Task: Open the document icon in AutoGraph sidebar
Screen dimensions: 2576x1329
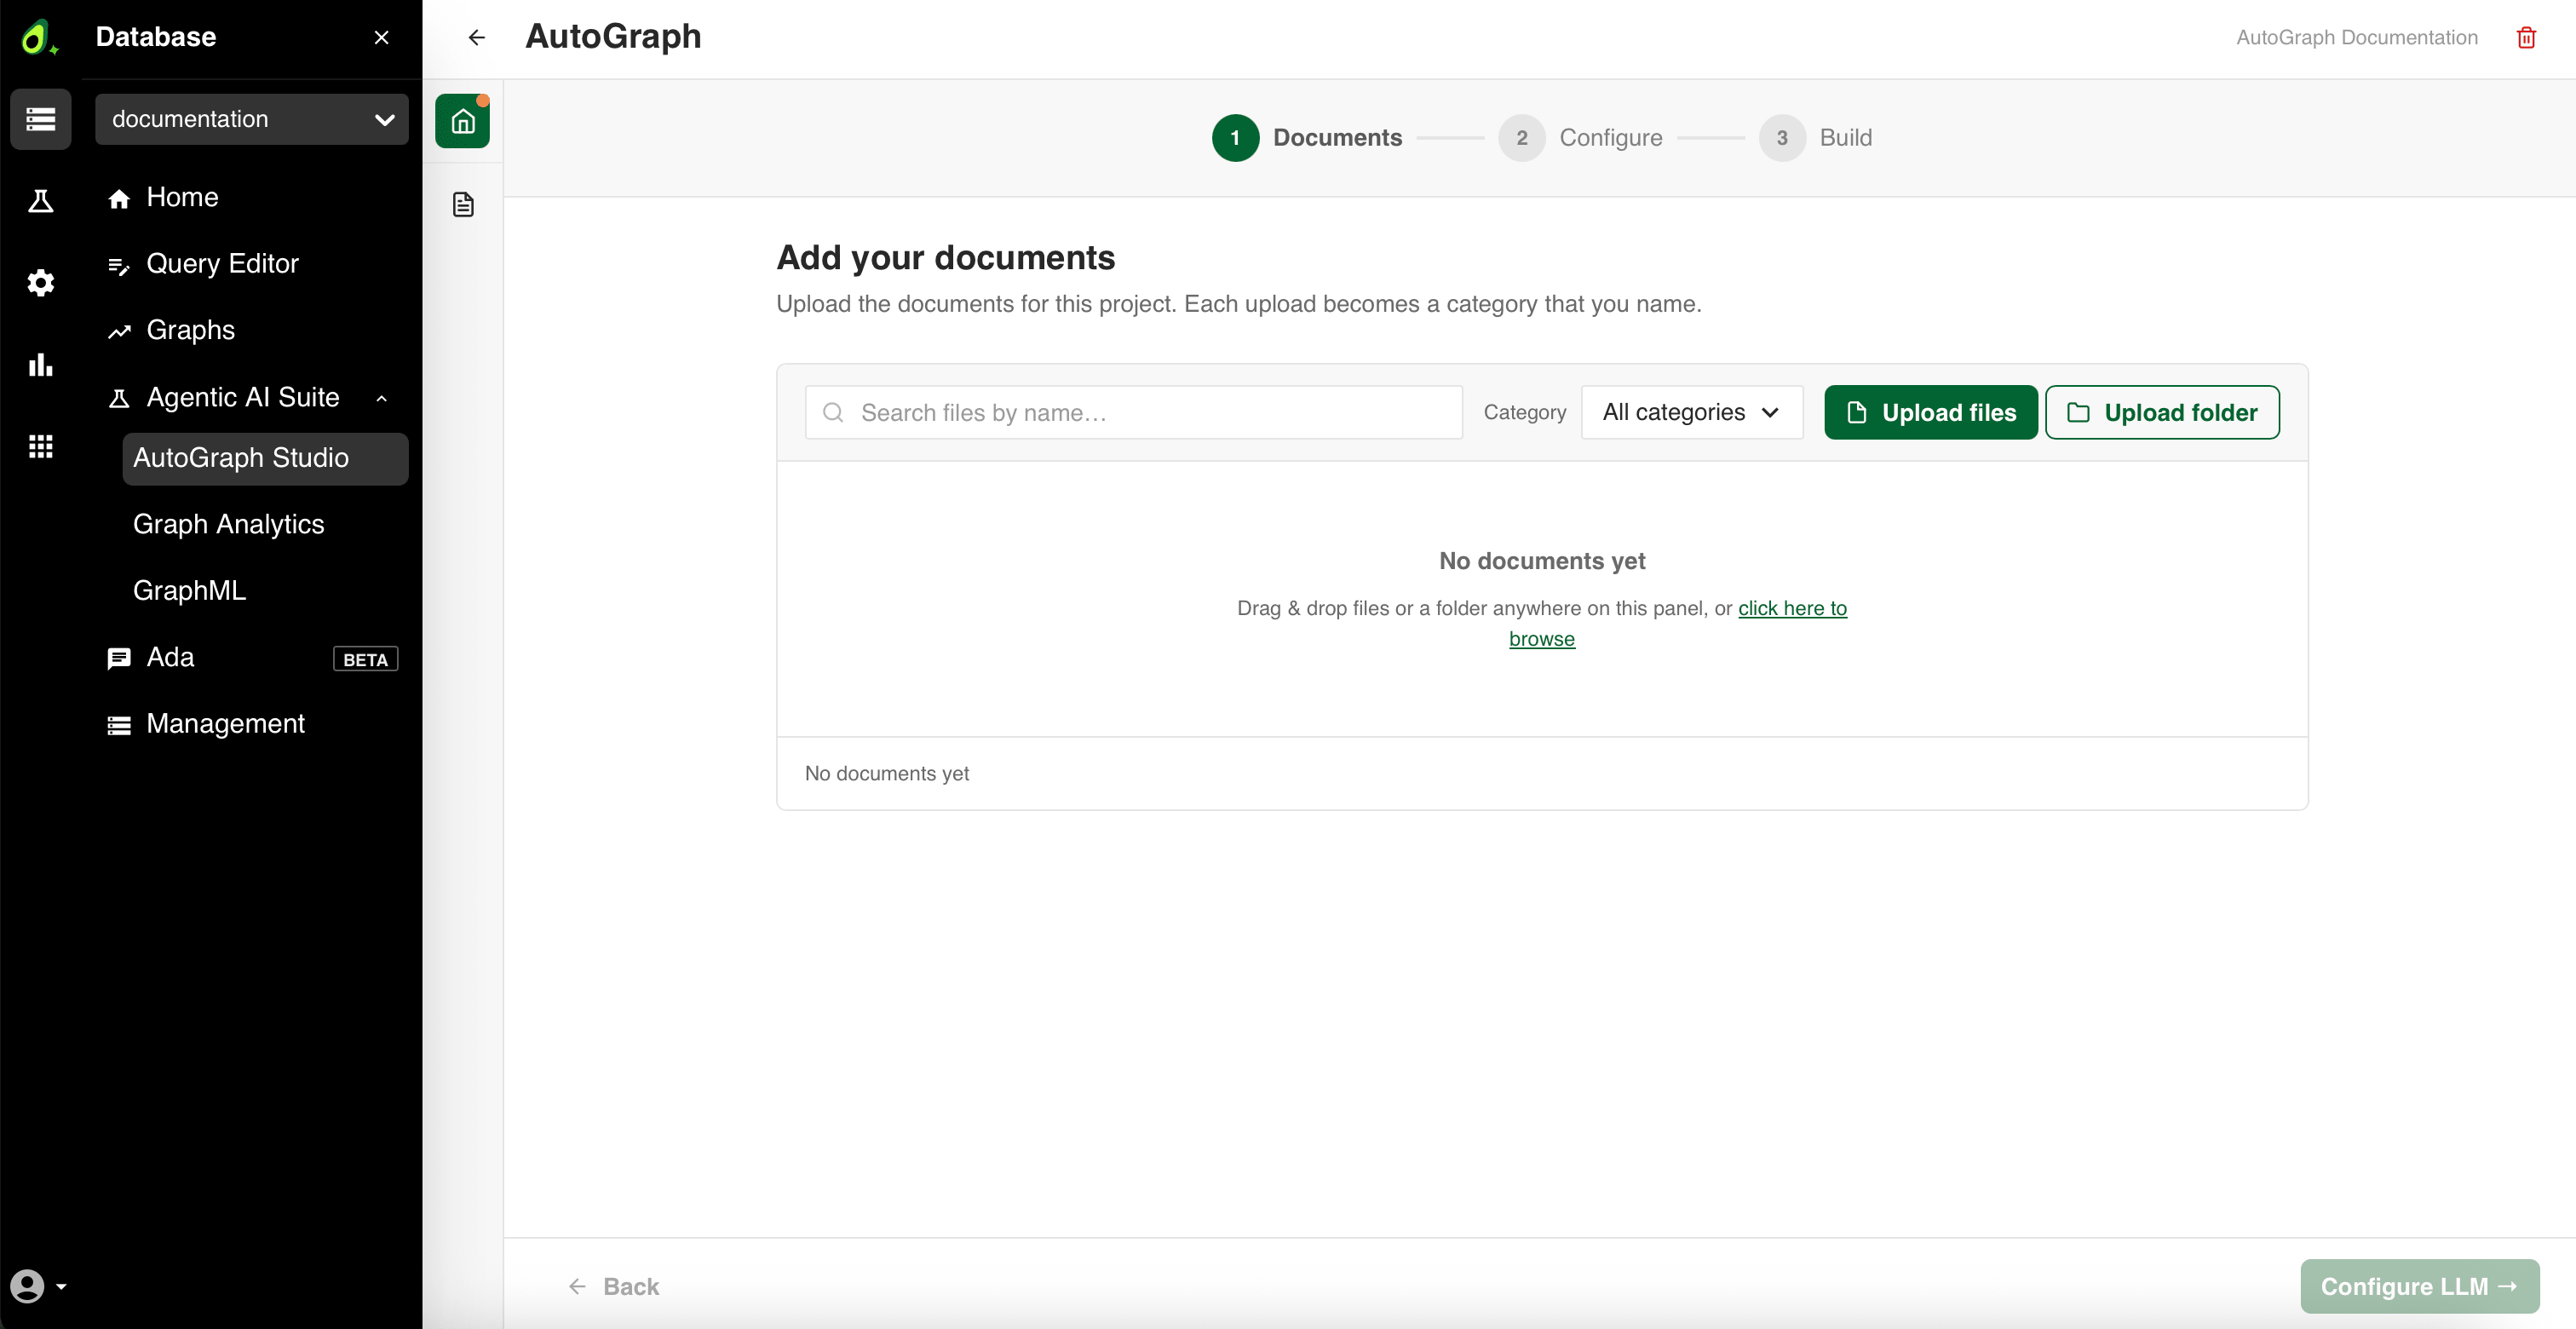Action: 462,204
